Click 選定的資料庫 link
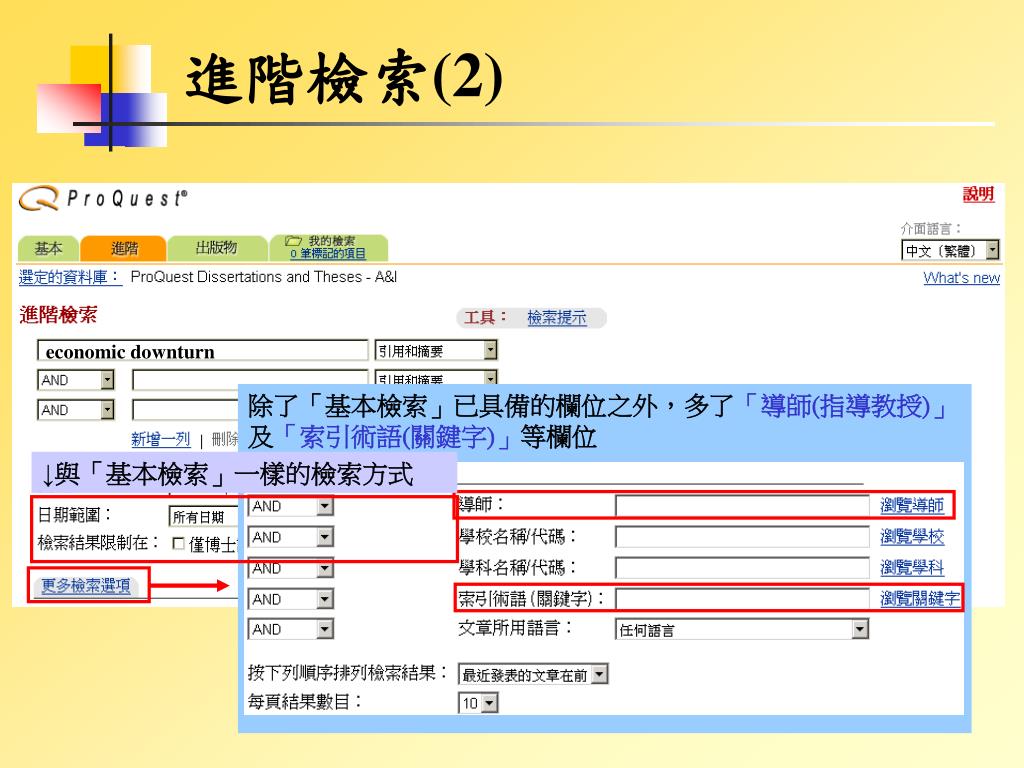The image size is (1024, 768). pos(70,277)
